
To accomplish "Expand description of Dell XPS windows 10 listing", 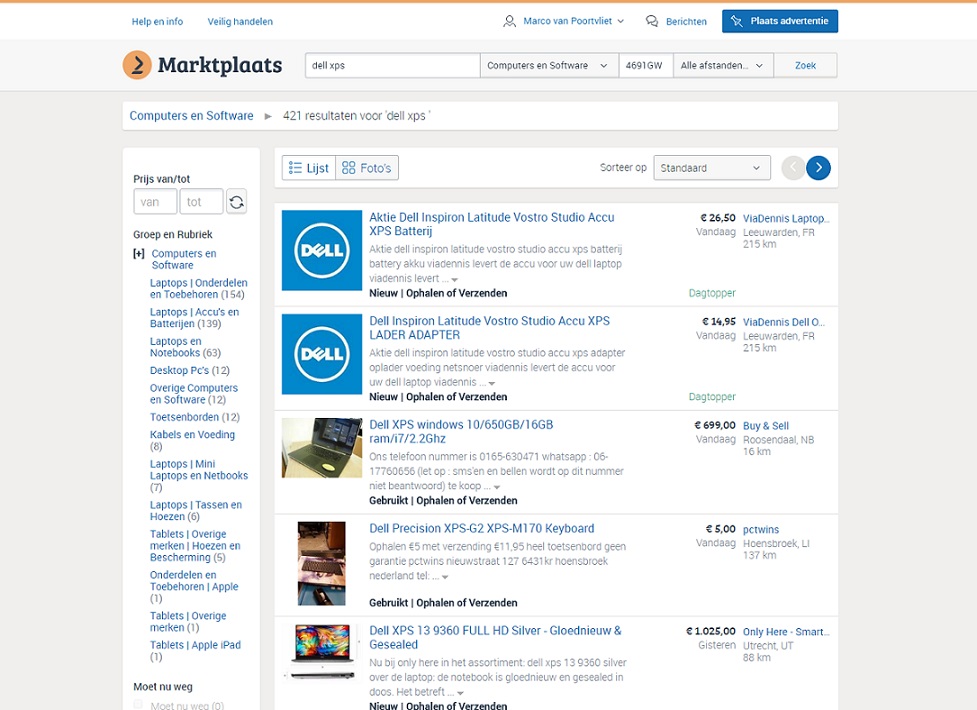I will pos(497,487).
